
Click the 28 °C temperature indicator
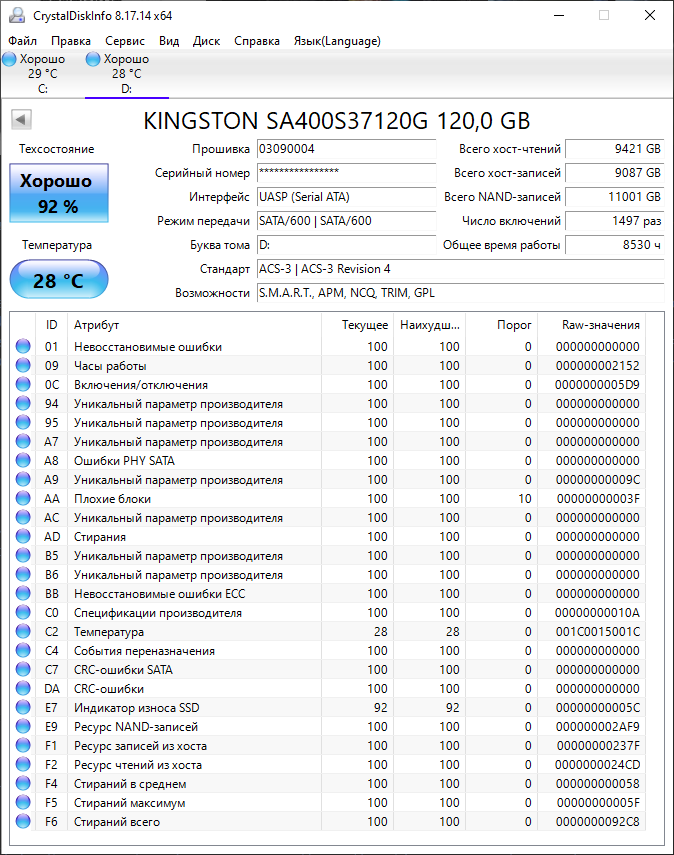59,279
